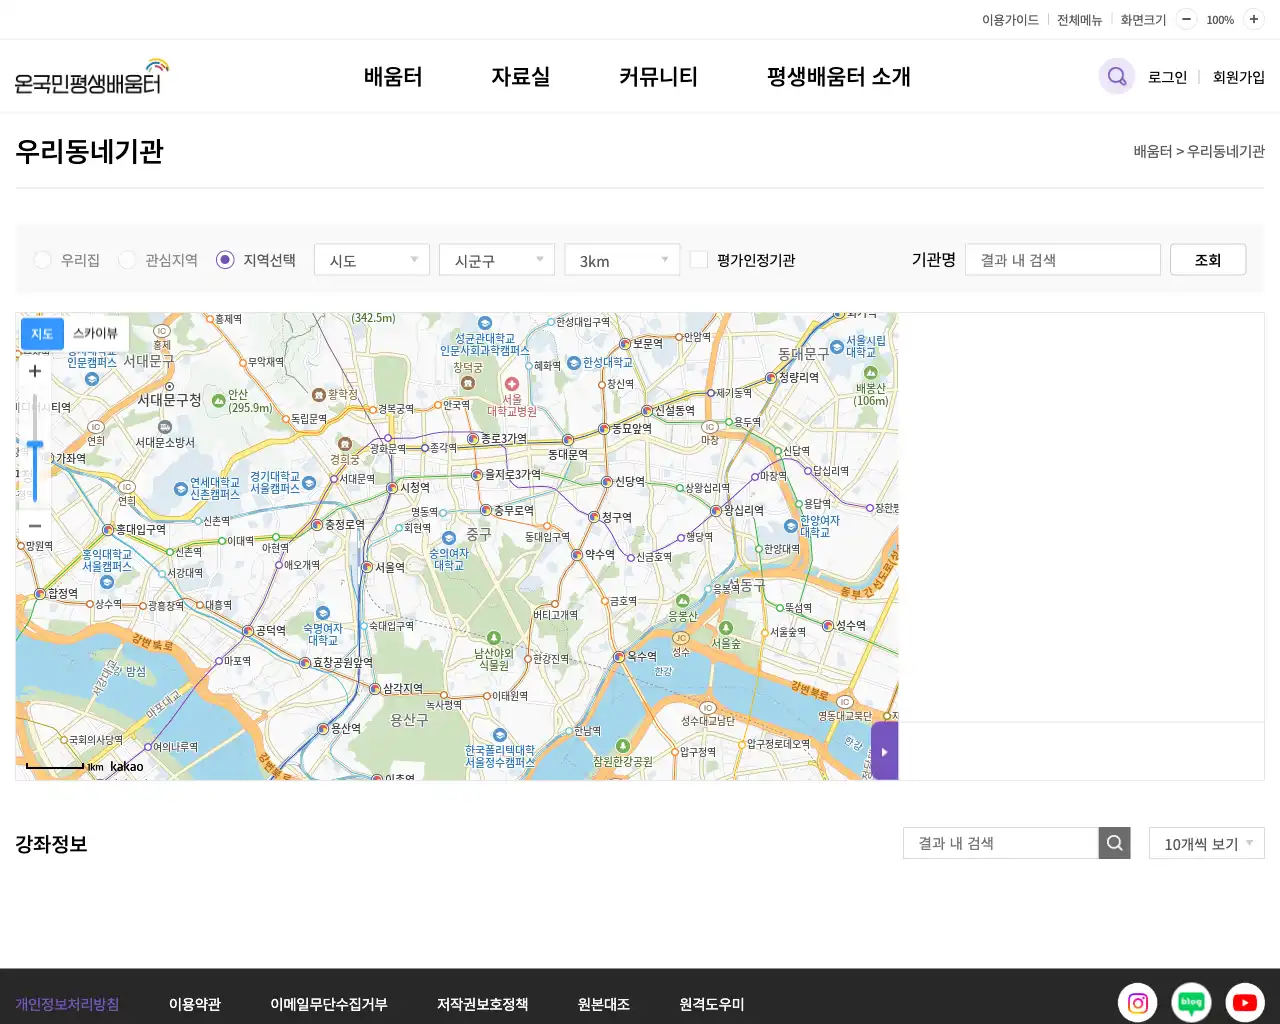
Task: Open the 커뮤니티 main menu
Action: click(658, 77)
